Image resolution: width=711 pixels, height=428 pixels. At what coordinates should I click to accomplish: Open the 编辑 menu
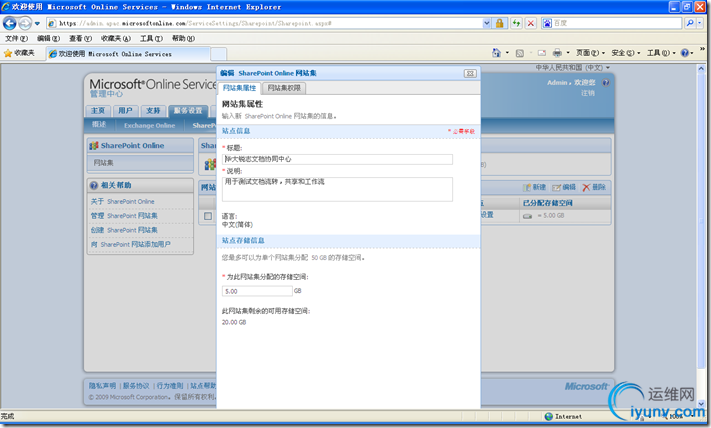pos(48,39)
